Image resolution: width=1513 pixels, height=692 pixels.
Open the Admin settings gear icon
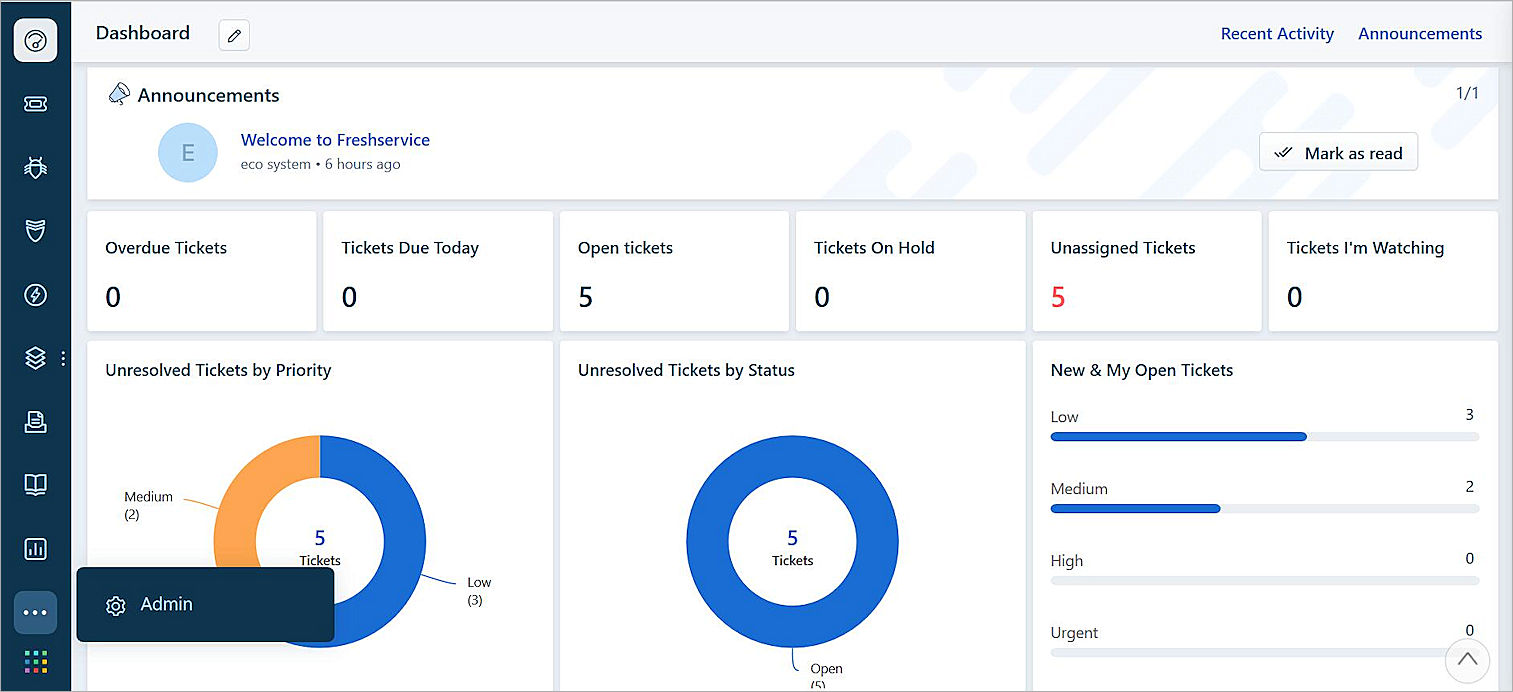(116, 605)
